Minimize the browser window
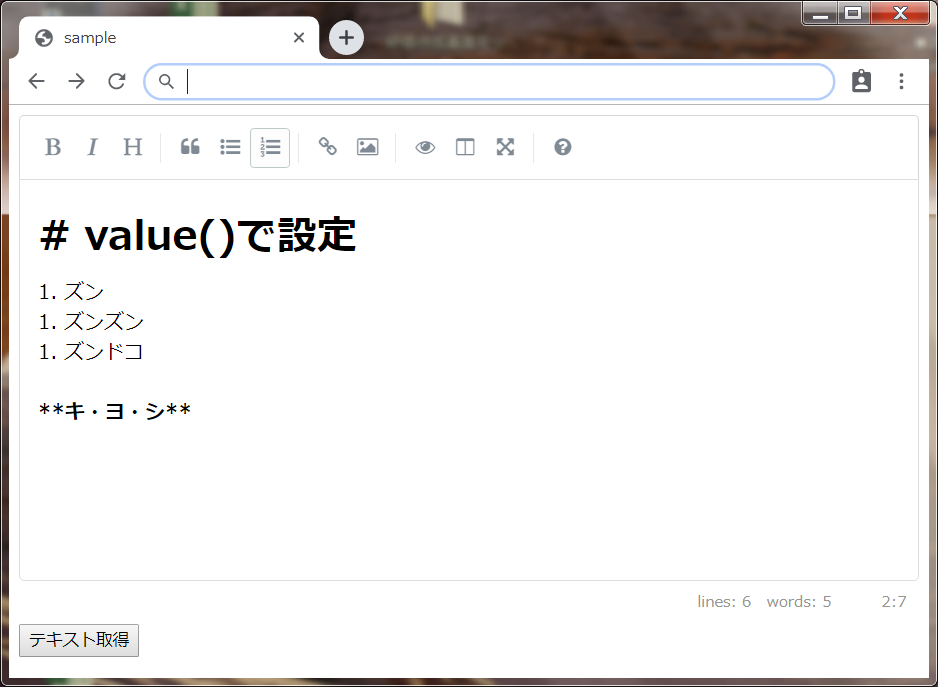The width and height of the screenshot is (938, 687). click(x=821, y=13)
